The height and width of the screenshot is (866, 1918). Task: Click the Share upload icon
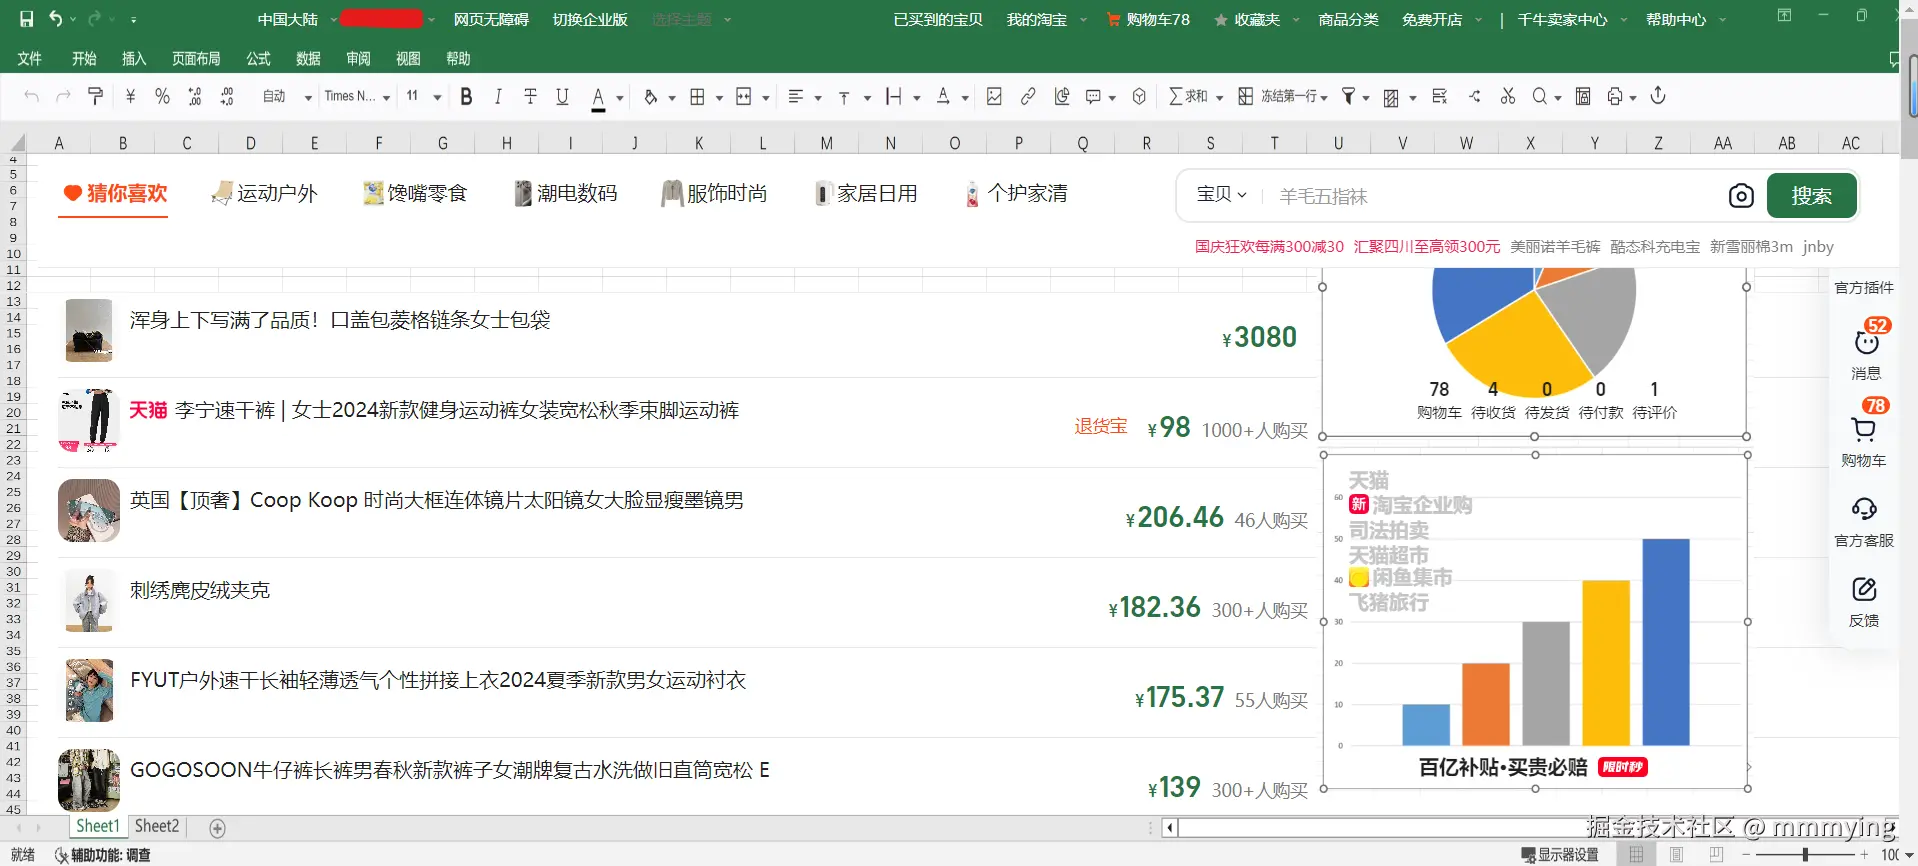point(1658,96)
